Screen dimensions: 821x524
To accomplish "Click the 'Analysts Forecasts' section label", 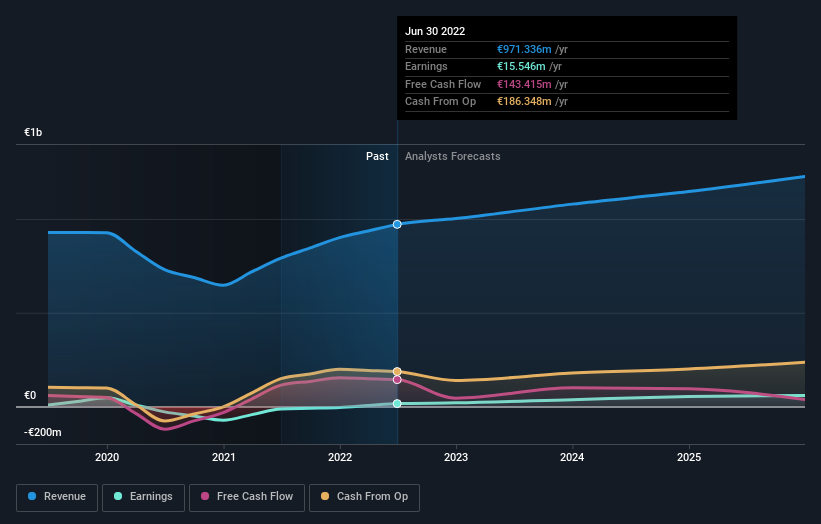I will [x=452, y=157].
